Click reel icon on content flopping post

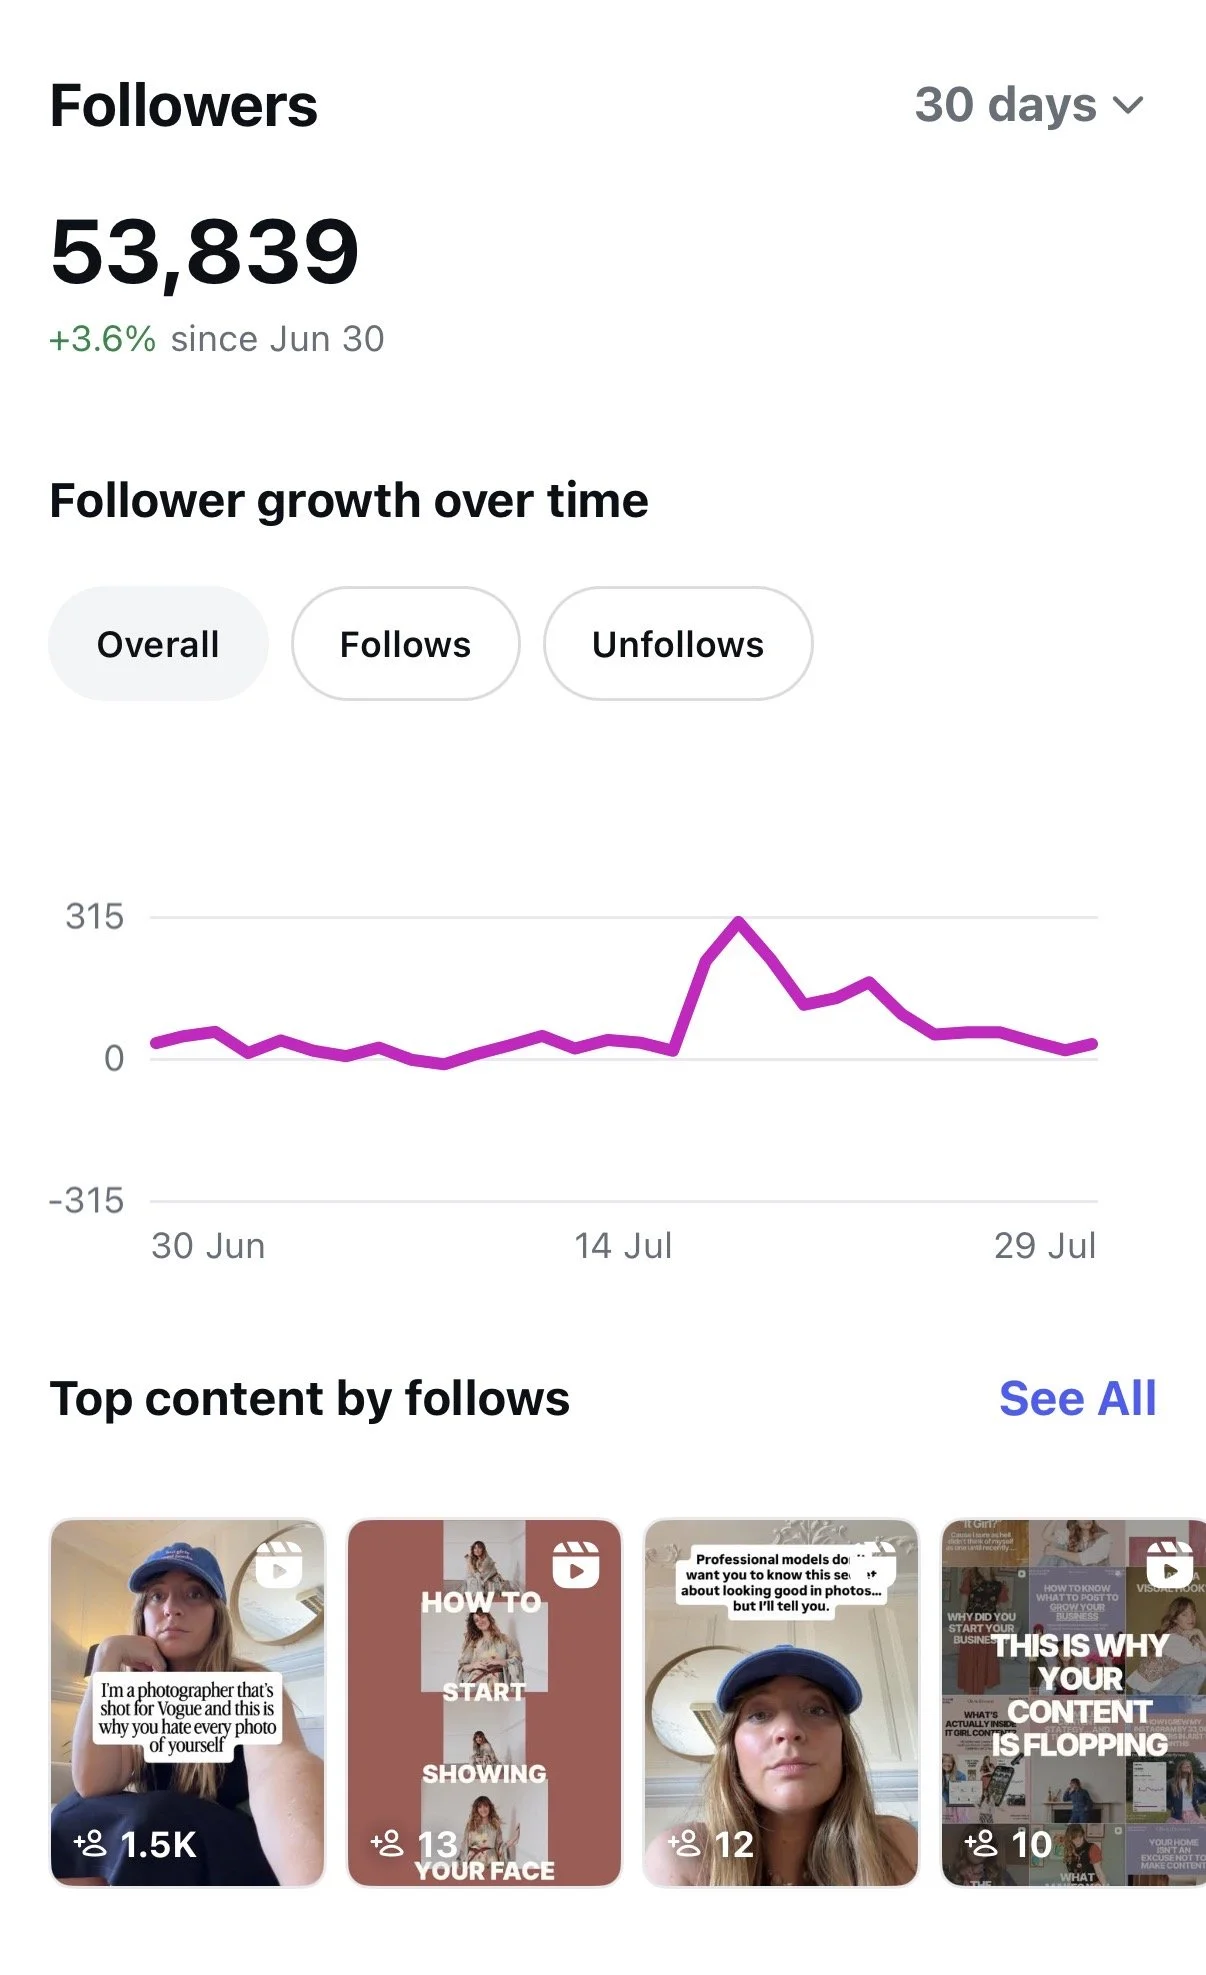(1169, 1565)
